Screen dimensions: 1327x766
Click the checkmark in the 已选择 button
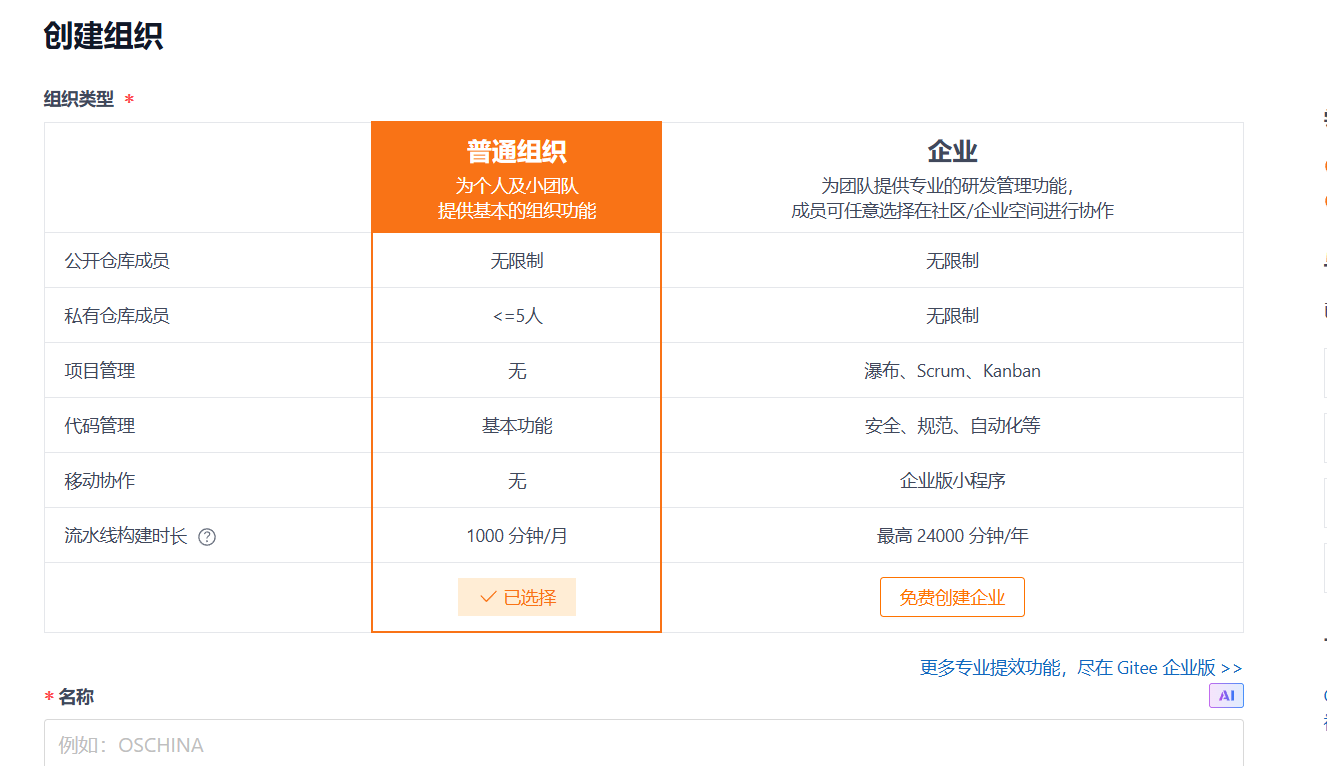coord(488,597)
